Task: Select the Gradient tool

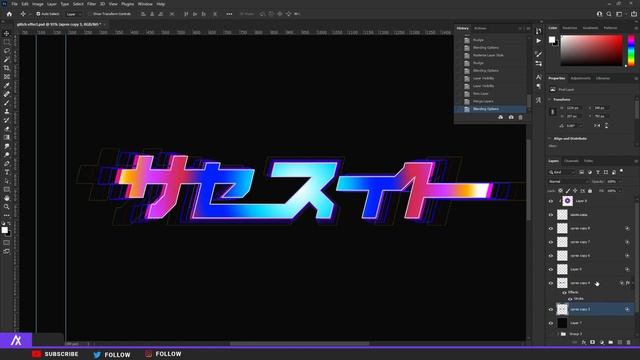Action: (7, 138)
